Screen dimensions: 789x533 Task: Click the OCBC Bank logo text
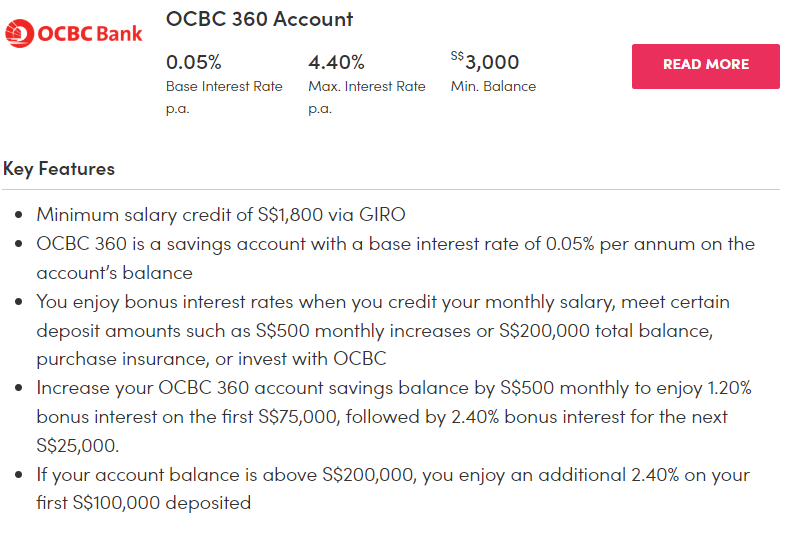tap(90, 34)
